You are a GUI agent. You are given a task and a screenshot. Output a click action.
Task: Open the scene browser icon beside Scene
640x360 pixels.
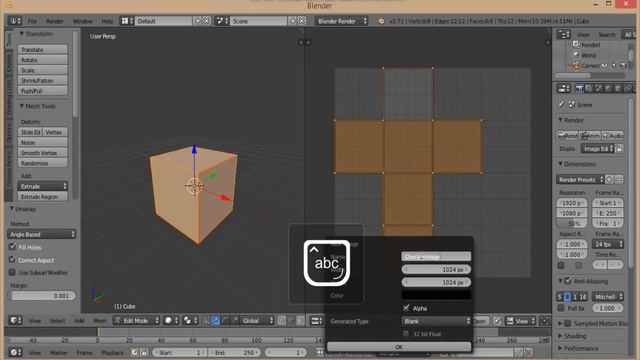coord(222,21)
